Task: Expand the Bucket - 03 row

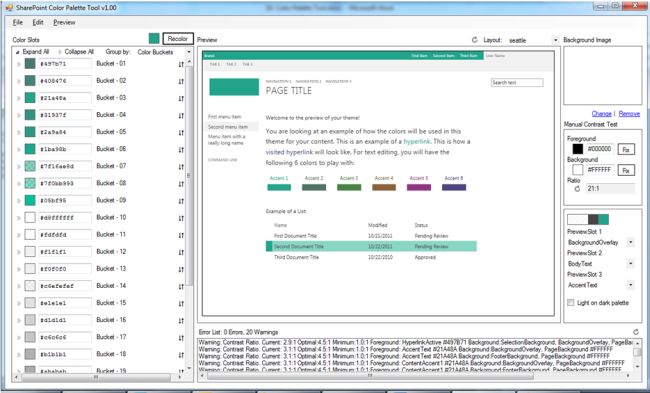Action: click(x=19, y=98)
